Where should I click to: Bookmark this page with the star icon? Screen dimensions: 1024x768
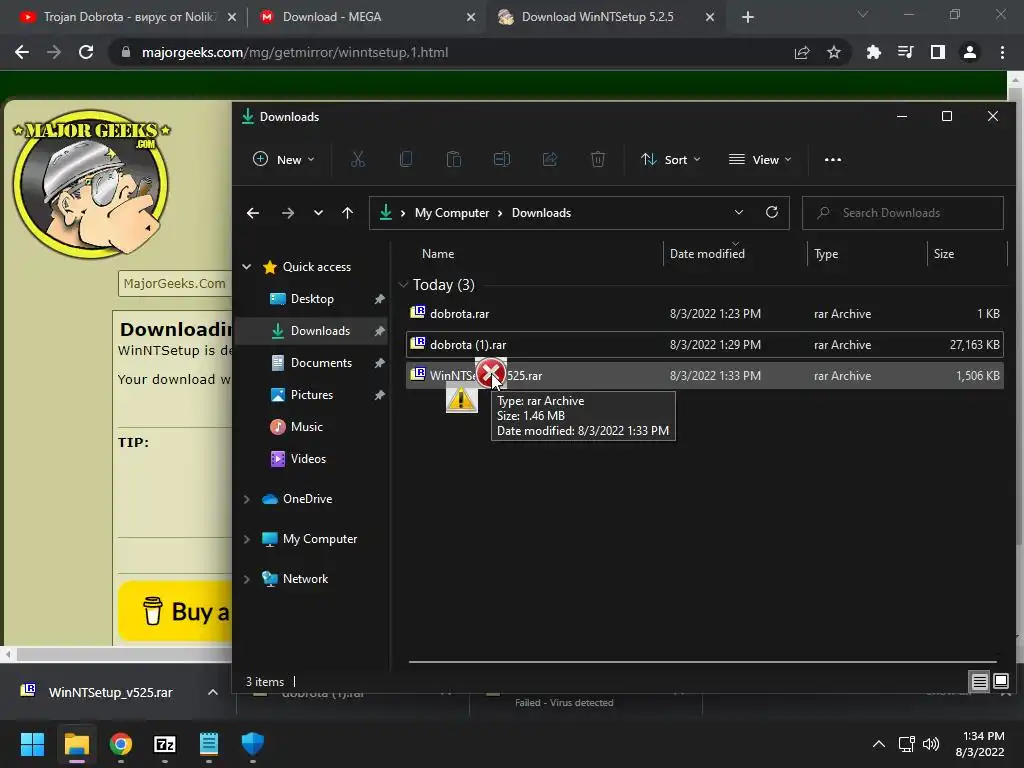pyautogui.click(x=834, y=52)
